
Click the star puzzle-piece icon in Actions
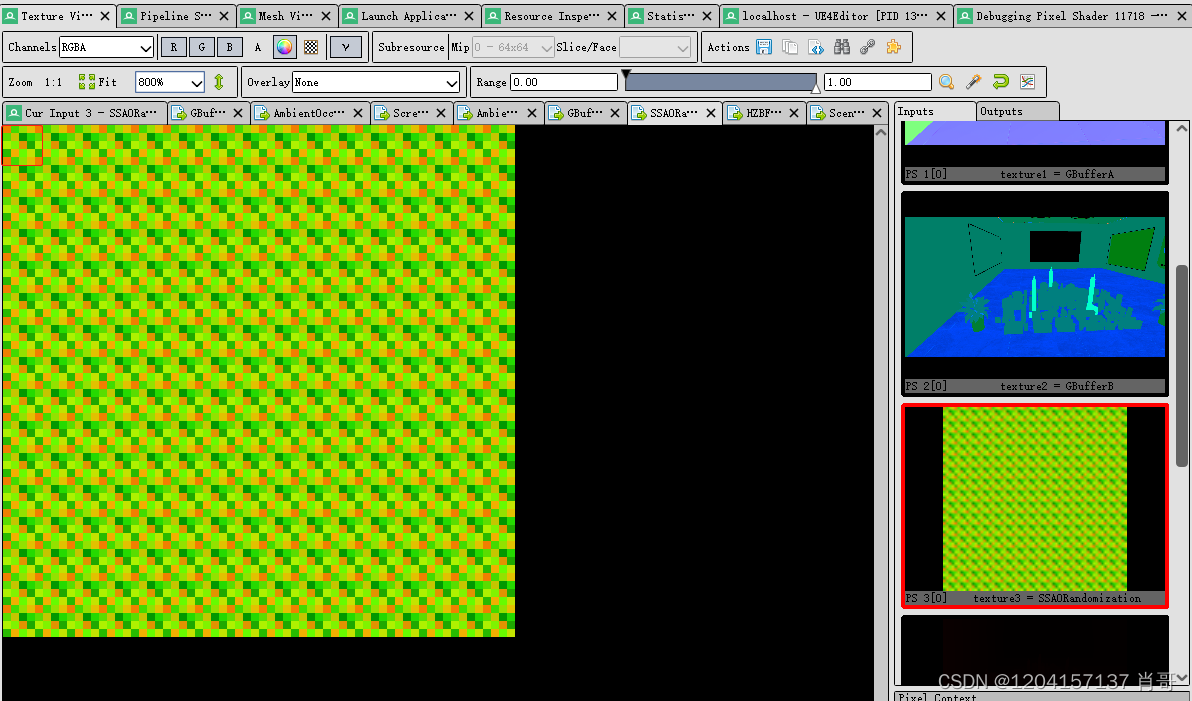[x=894, y=47]
